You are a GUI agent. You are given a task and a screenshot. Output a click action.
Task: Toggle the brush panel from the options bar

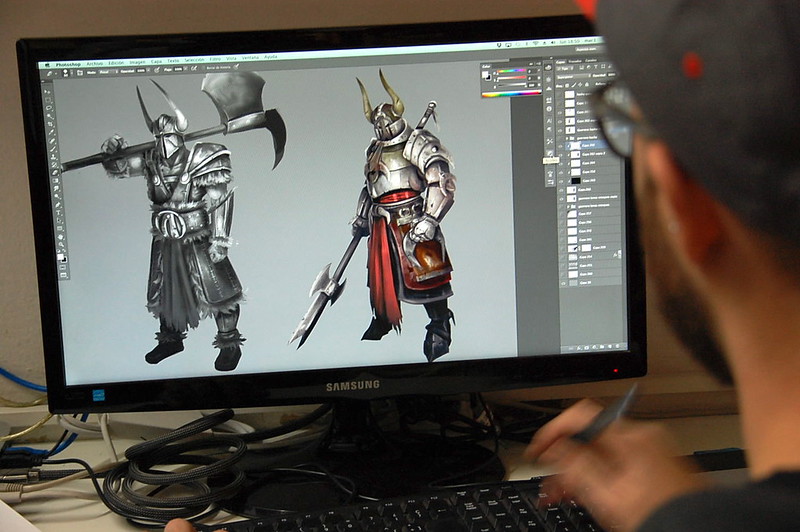pyautogui.click(x=80, y=73)
